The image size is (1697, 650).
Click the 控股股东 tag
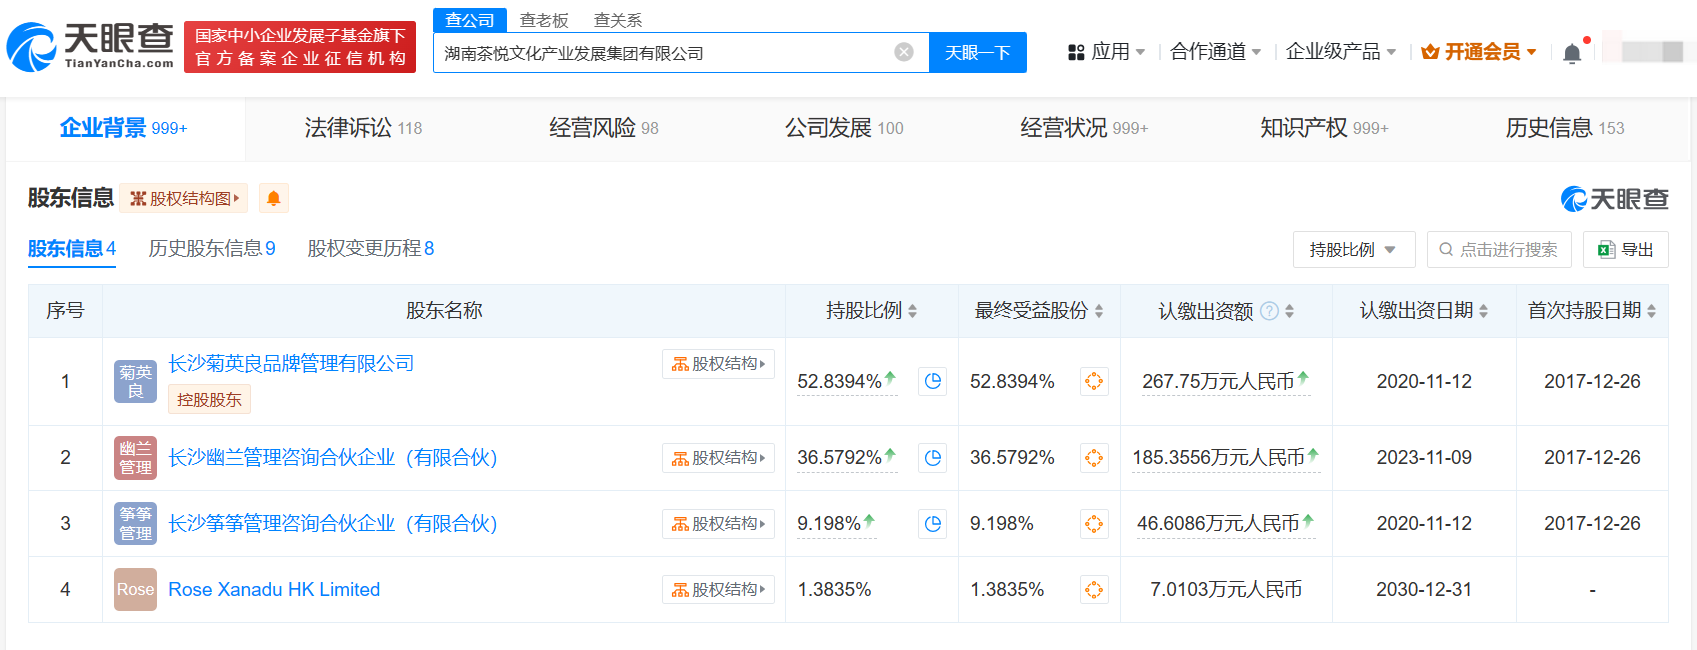pos(209,400)
